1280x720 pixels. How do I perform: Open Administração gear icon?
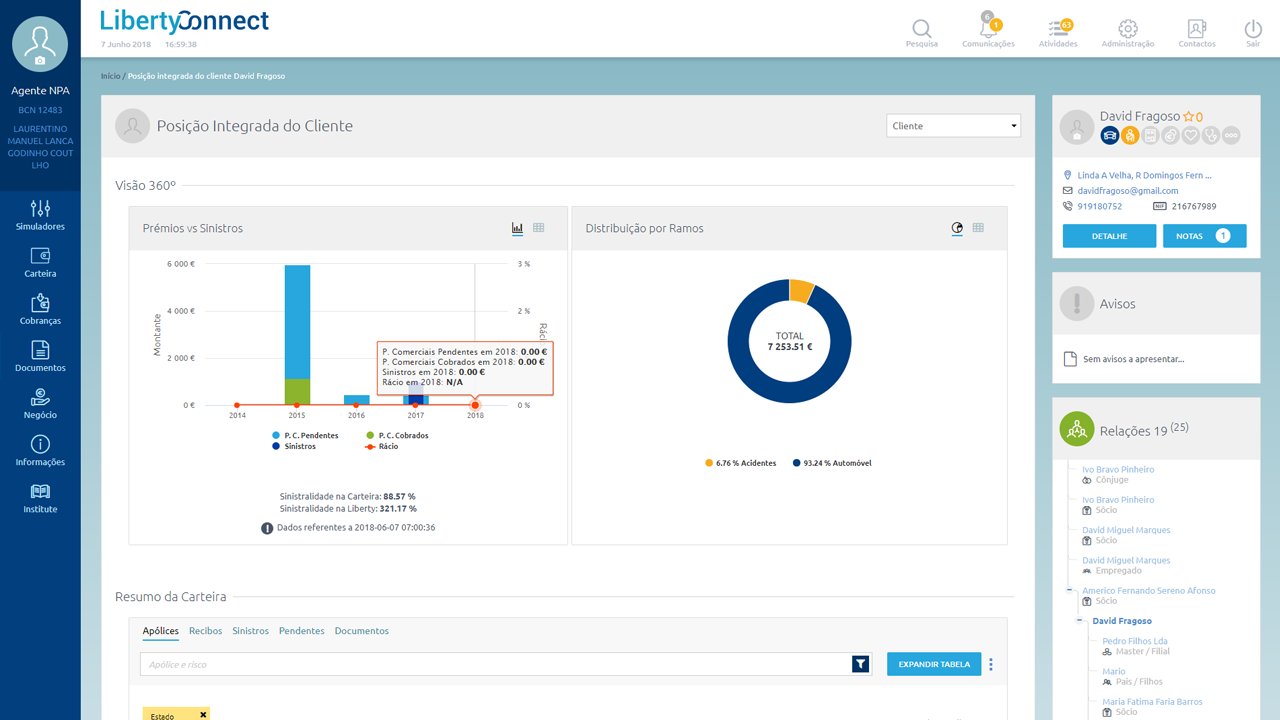point(1128,29)
